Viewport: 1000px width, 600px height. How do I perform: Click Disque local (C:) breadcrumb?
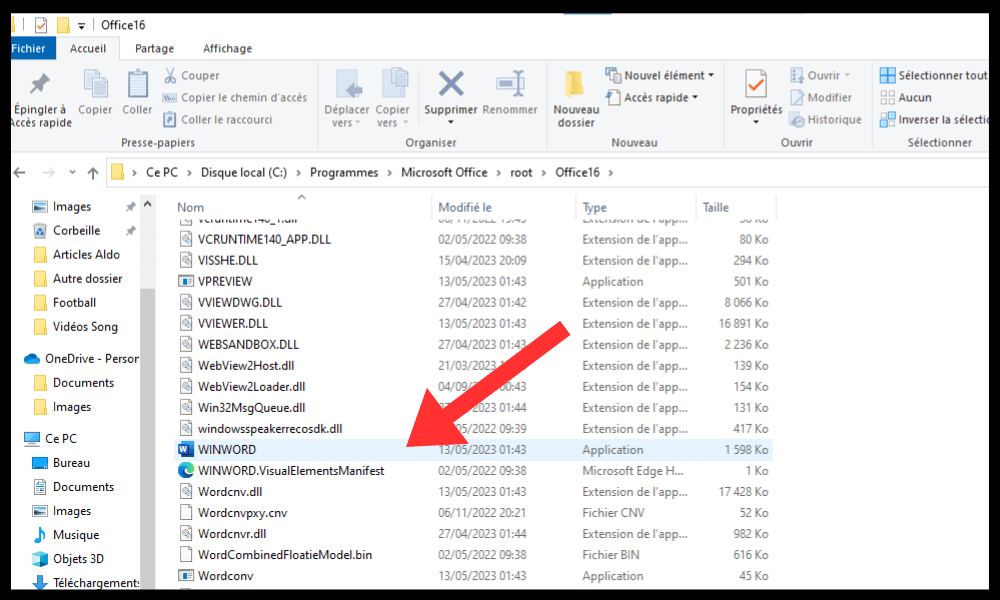point(244,172)
